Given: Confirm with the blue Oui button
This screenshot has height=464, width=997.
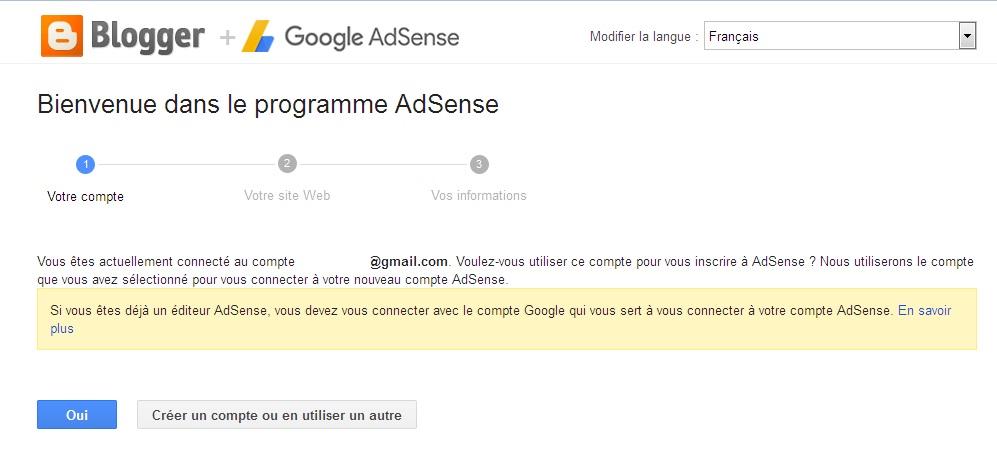Looking at the screenshot, I should pyautogui.click(x=77, y=414).
